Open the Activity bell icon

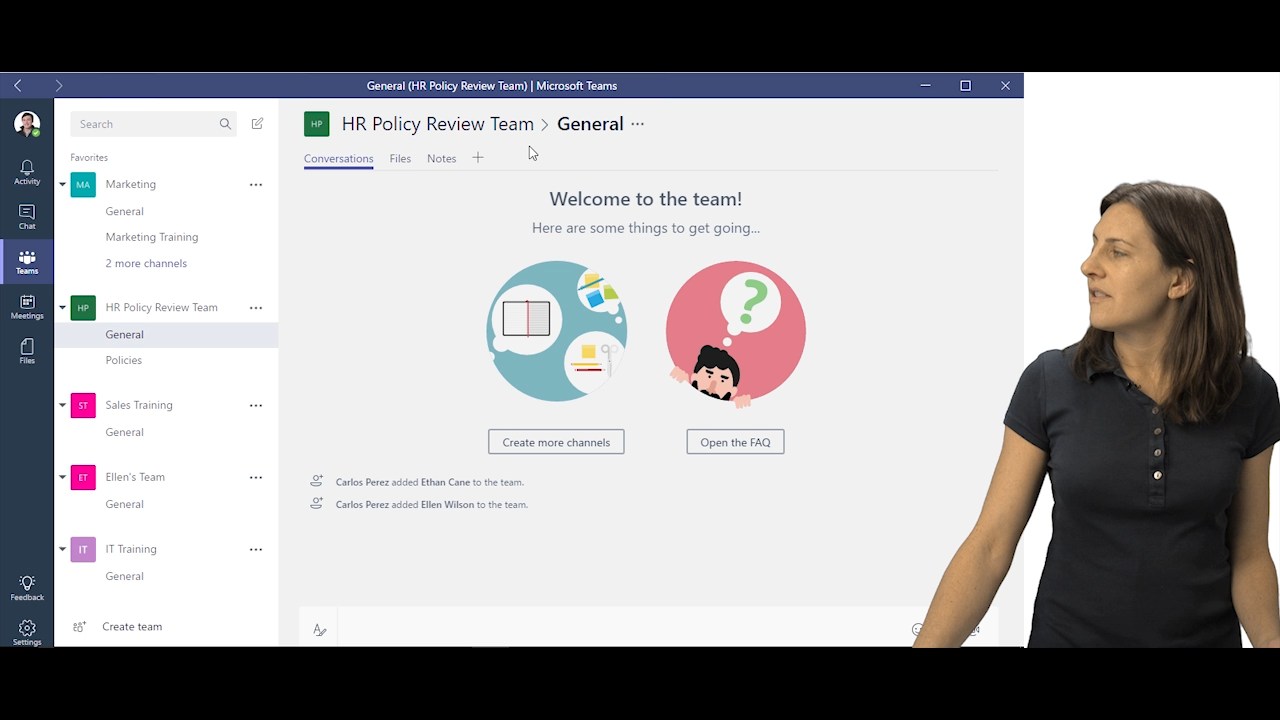(x=27, y=172)
